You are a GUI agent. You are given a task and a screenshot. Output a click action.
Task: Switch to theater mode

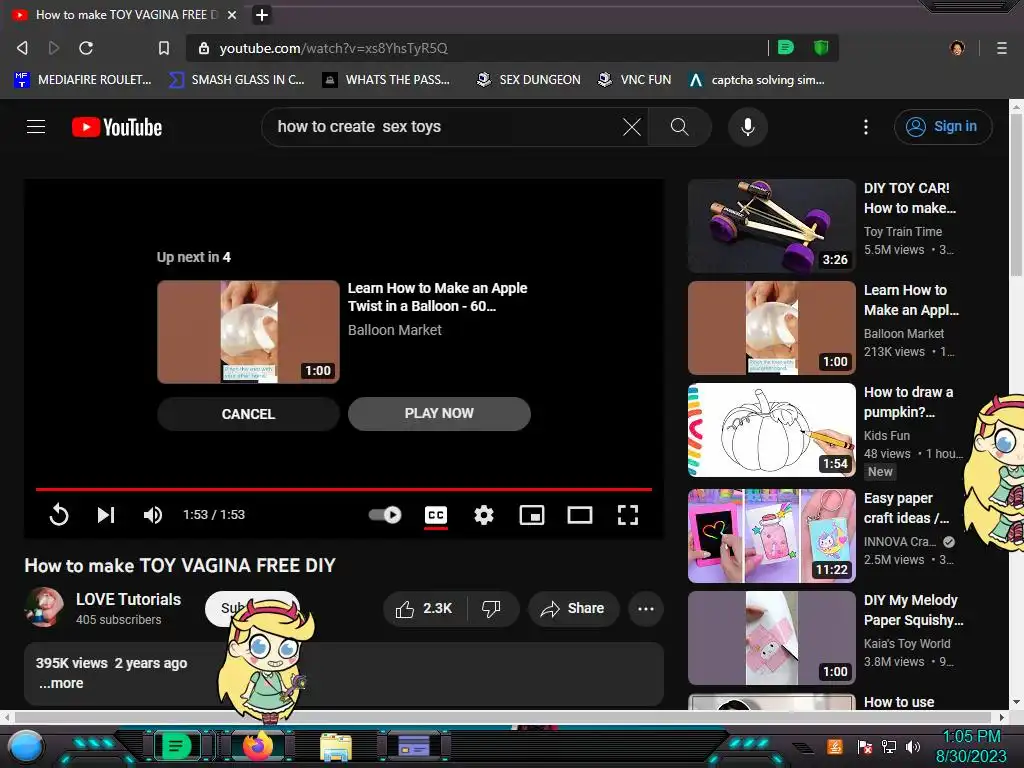580,515
